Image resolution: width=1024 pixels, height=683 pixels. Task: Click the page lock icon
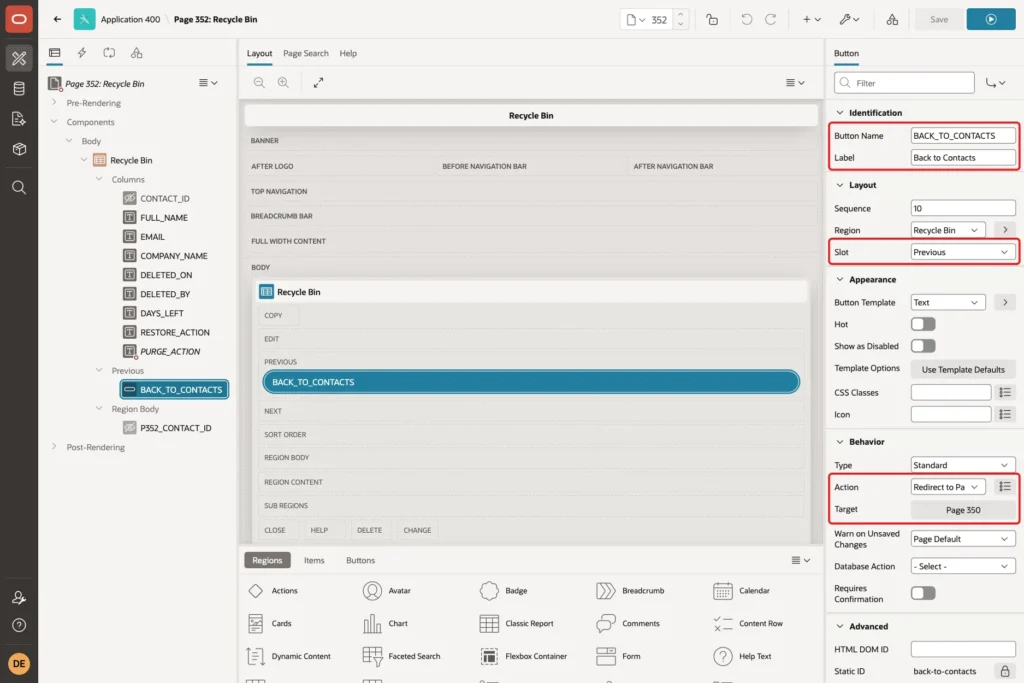[x=712, y=20]
